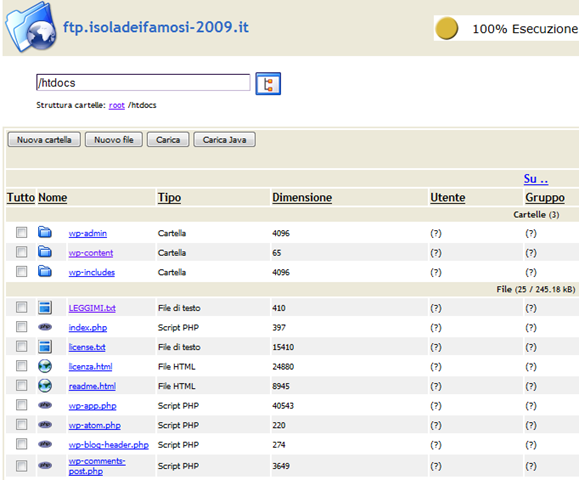Check the wp-atom.php checkbox

click(21, 425)
